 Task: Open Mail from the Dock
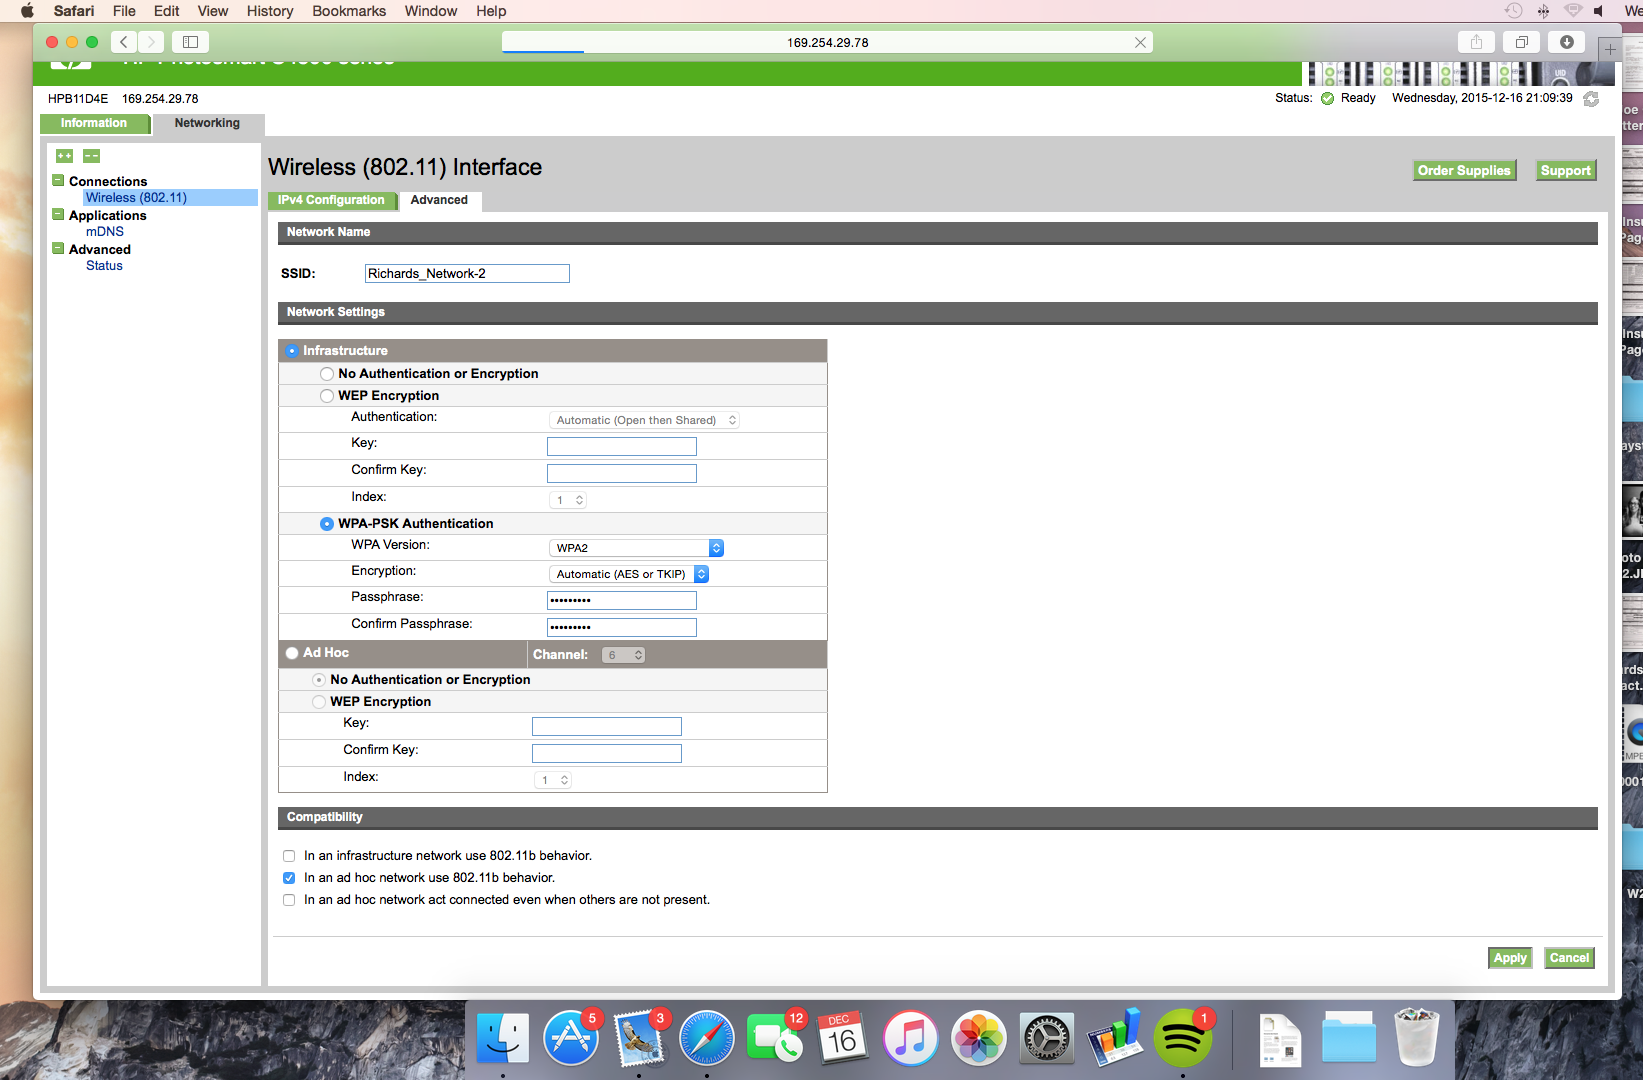click(639, 1038)
